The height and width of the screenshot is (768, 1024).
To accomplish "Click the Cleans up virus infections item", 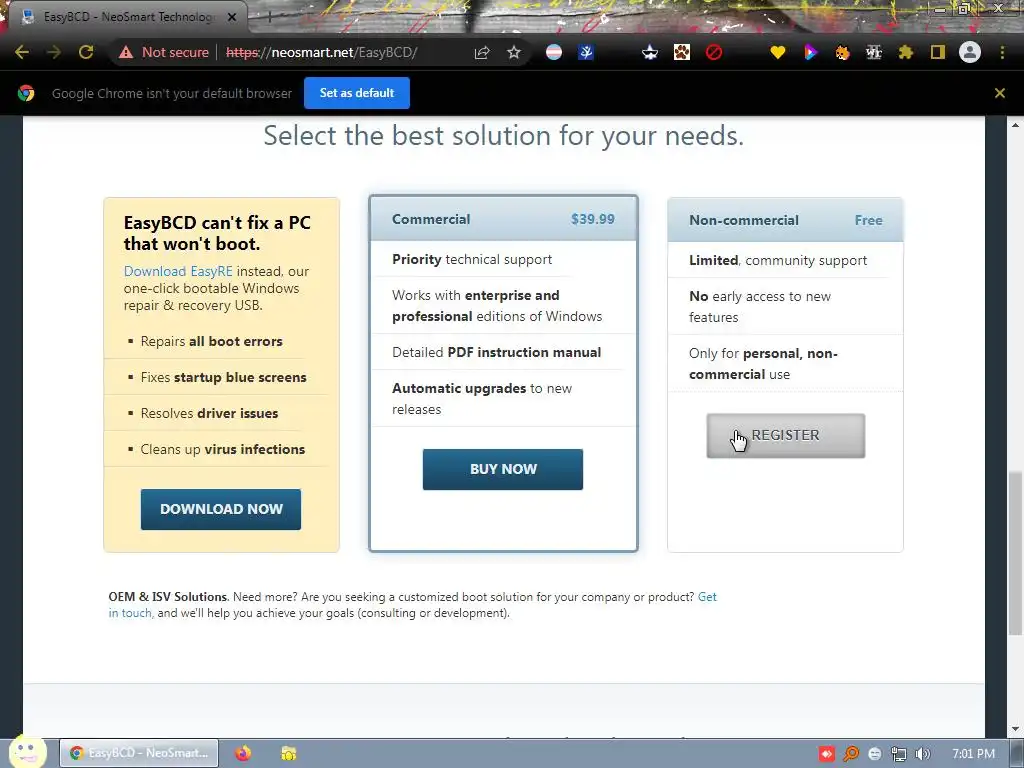I will 223,449.
